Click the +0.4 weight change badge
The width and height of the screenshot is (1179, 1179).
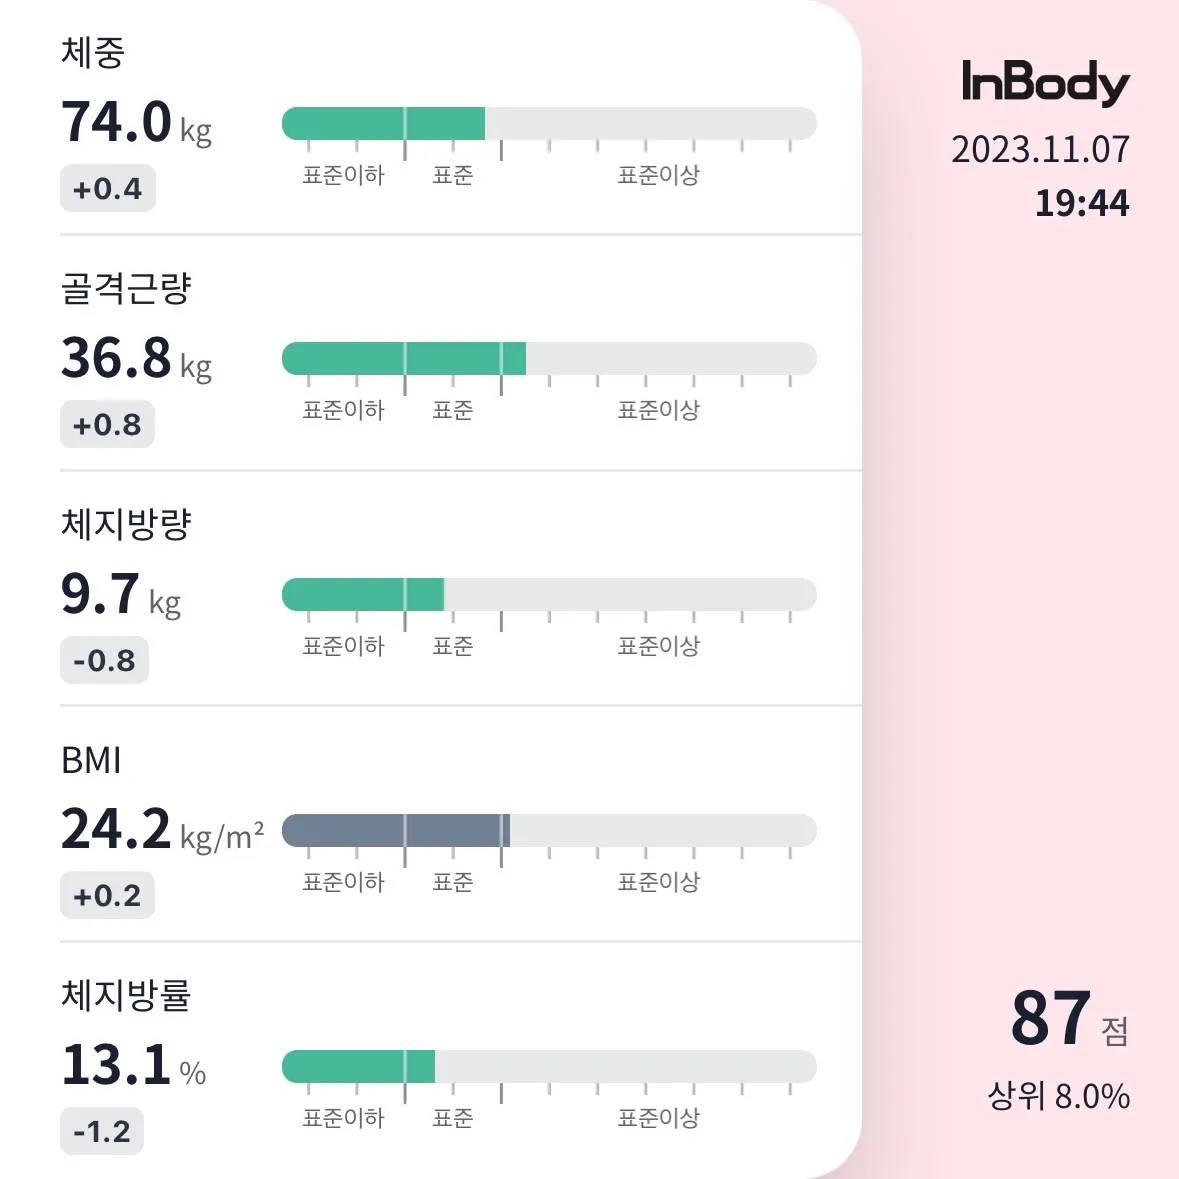[107, 187]
